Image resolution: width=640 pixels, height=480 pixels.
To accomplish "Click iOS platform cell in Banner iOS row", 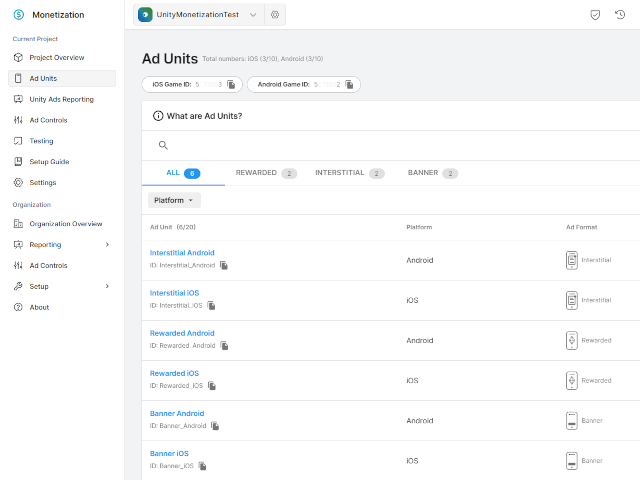I will [412, 460].
